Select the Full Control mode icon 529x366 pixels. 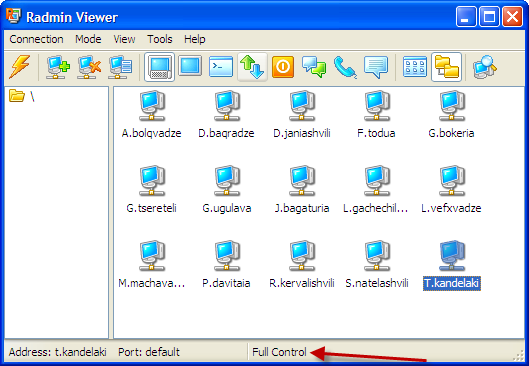(159, 67)
